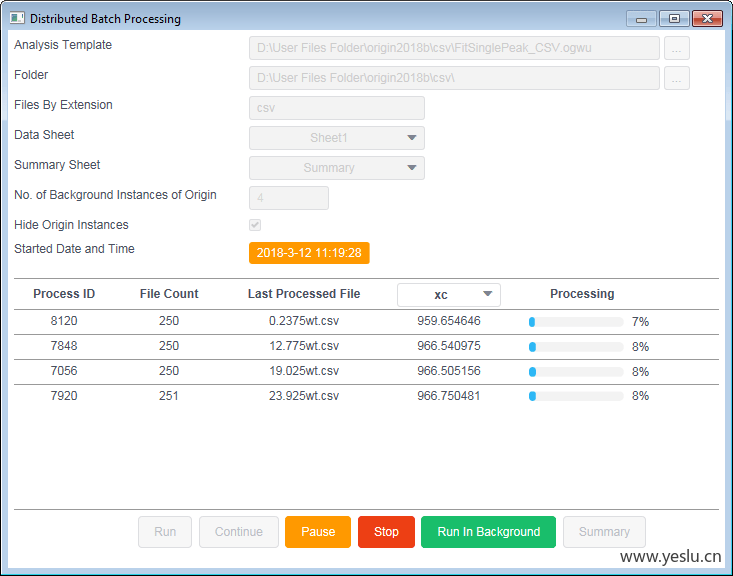Click the started date time 2018-3-12 11:19:28
Viewport: 733px width, 576px height.
click(309, 253)
